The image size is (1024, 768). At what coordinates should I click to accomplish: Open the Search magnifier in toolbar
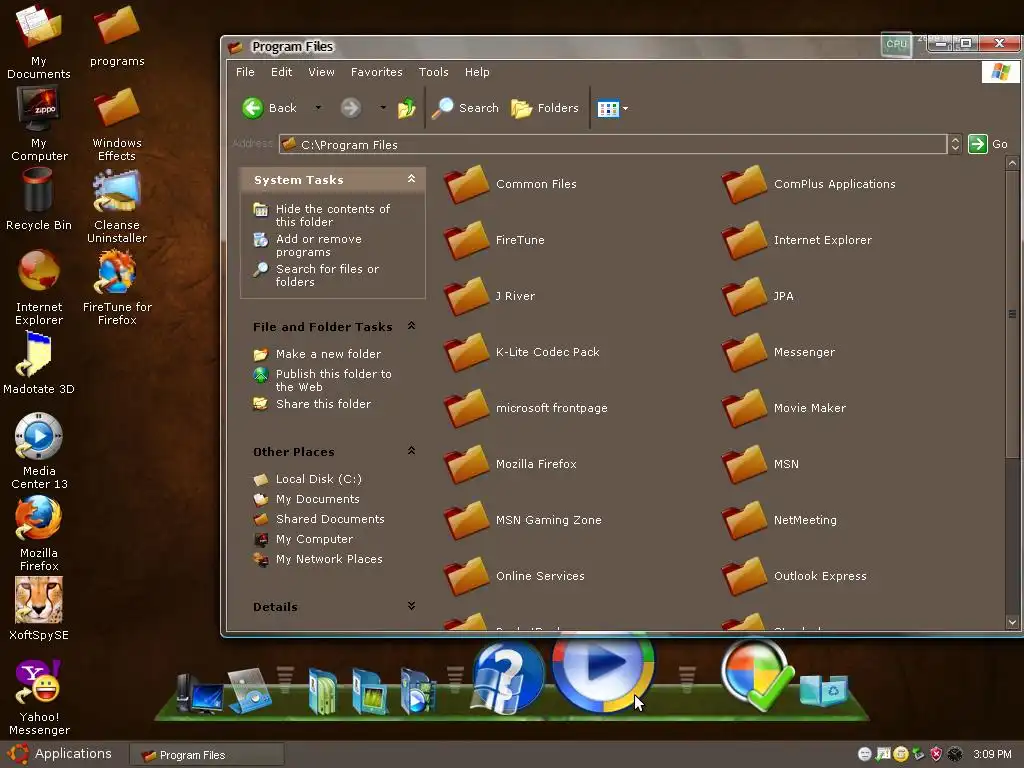click(x=443, y=108)
